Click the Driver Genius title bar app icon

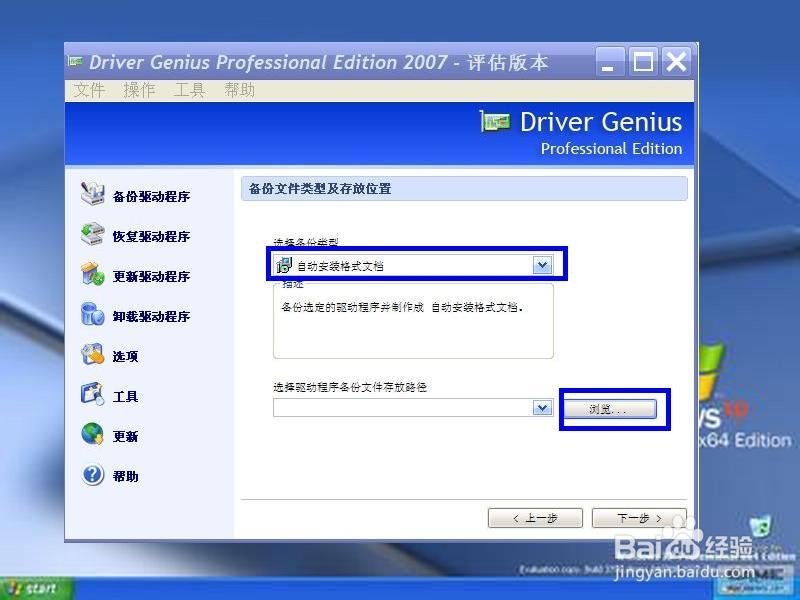(x=76, y=62)
